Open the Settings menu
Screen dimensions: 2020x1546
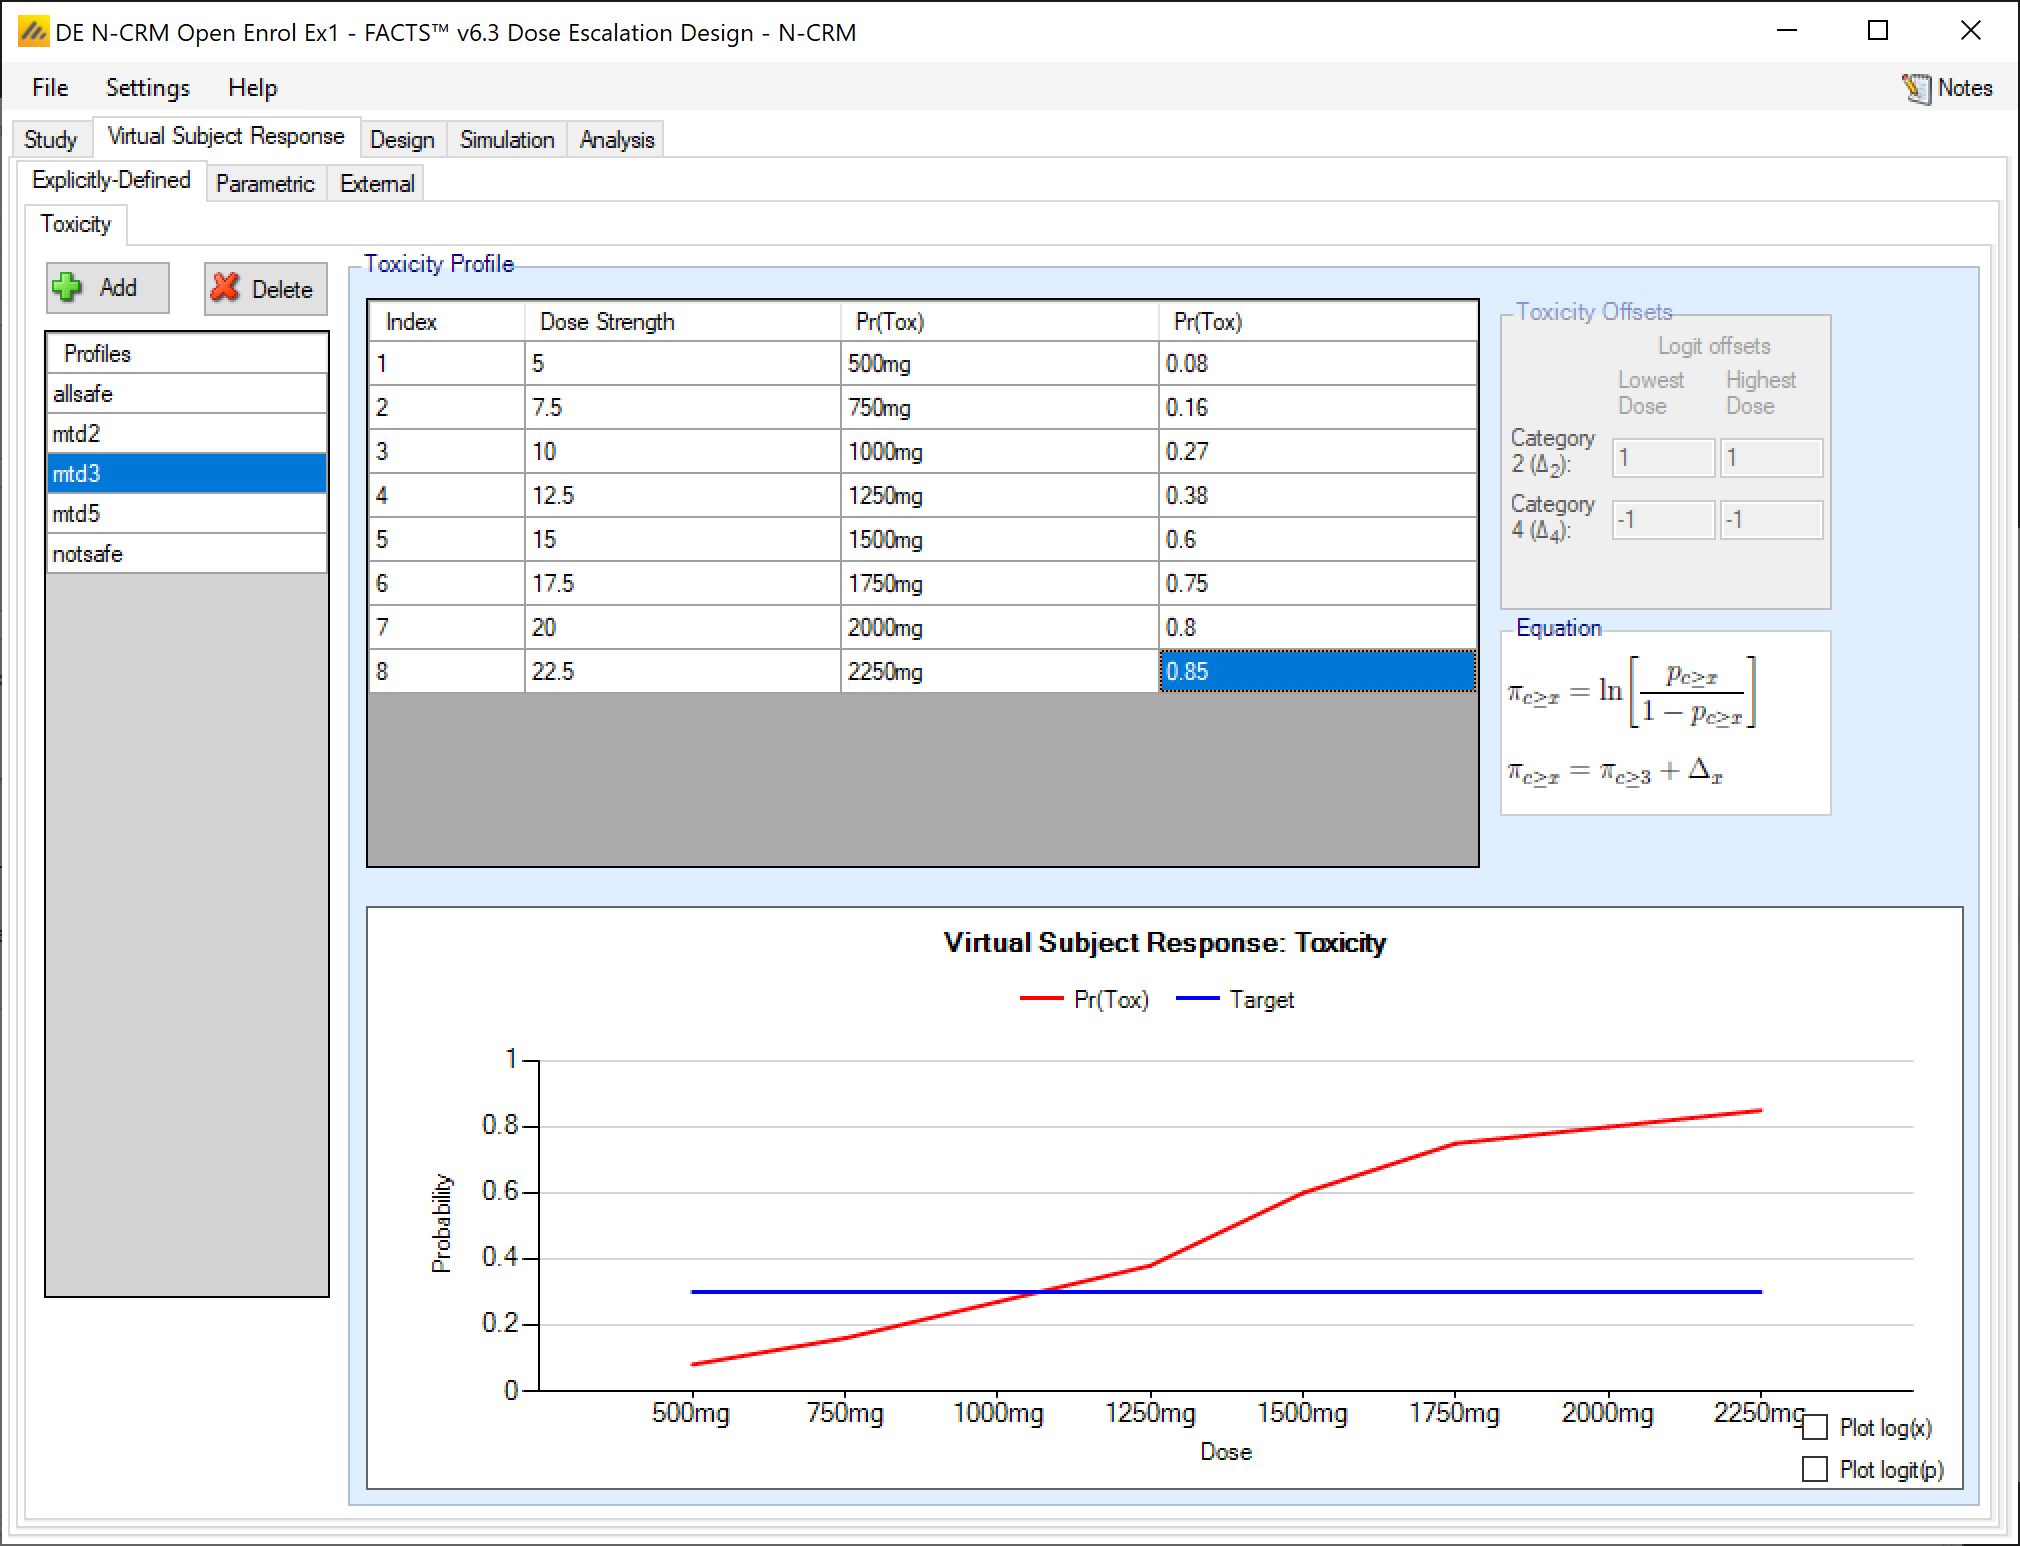(x=148, y=88)
